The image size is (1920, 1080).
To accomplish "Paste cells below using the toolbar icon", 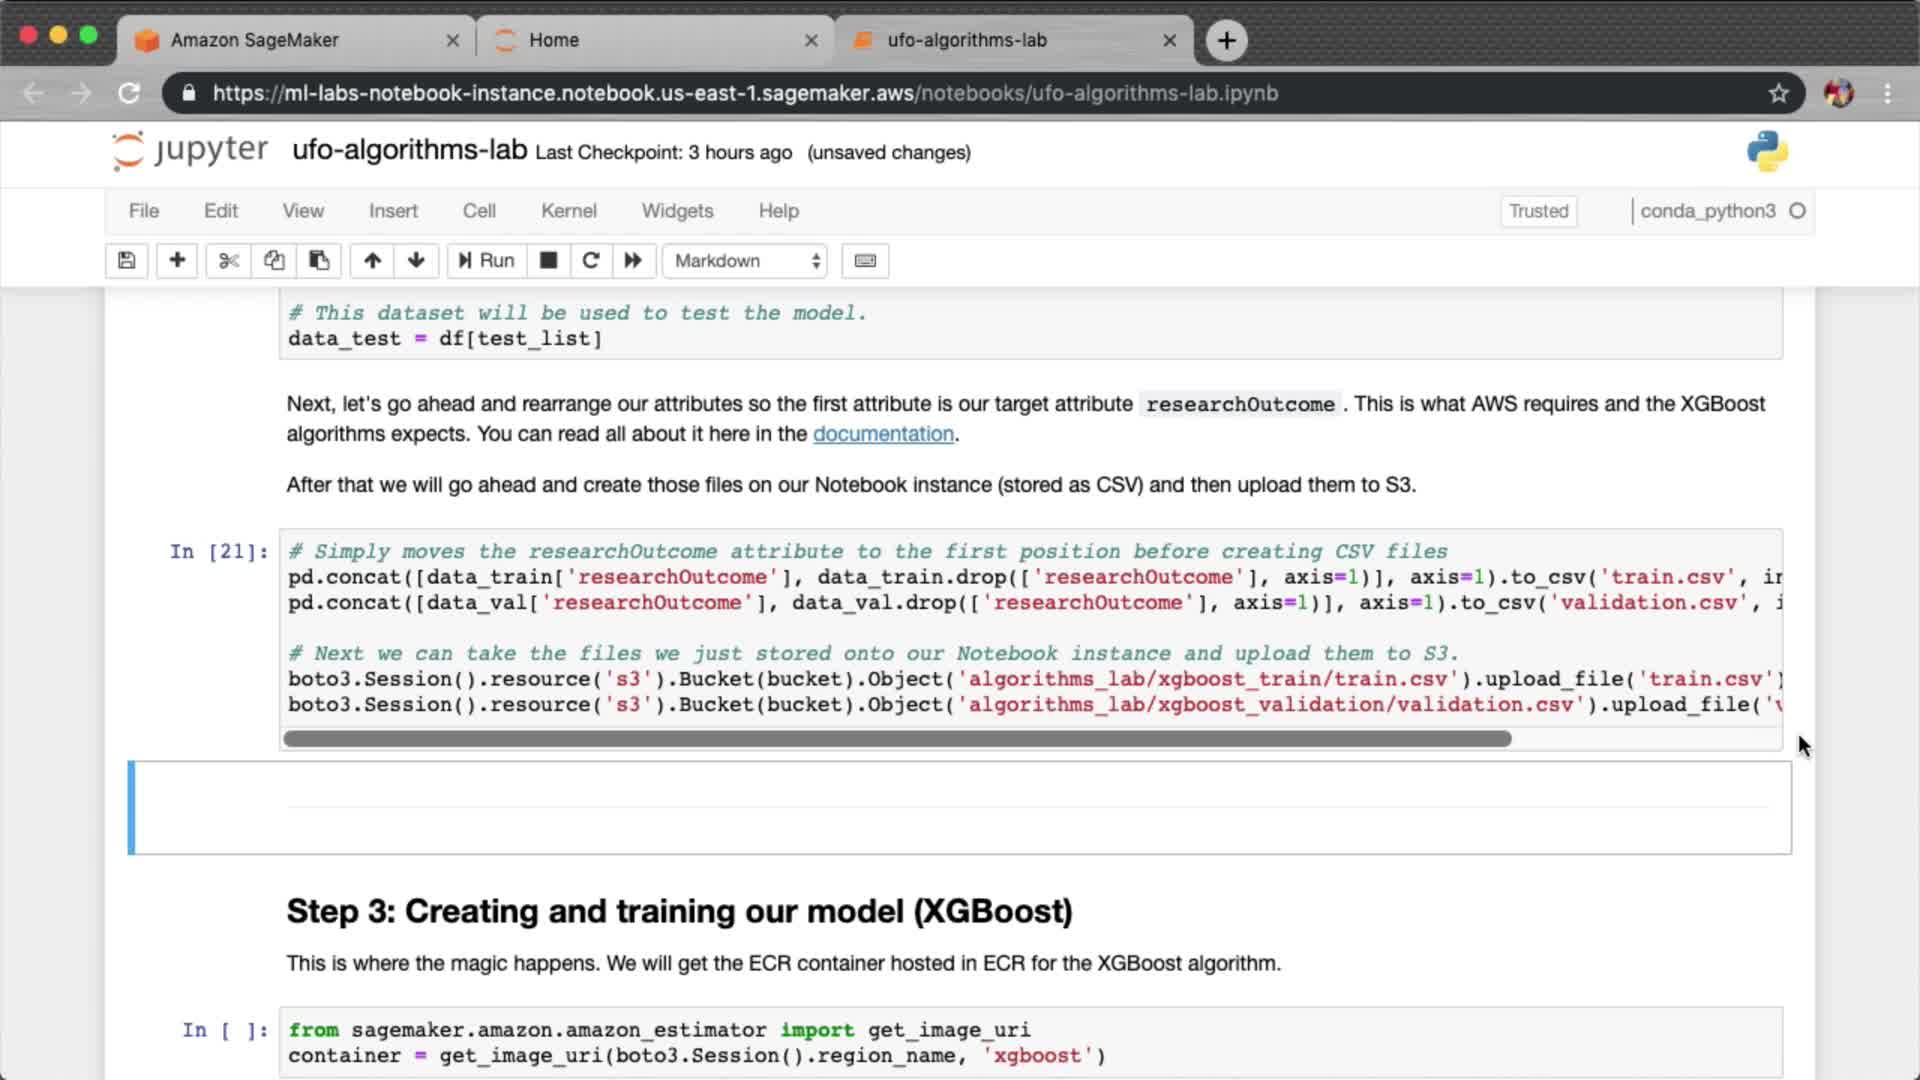I will 319,261.
